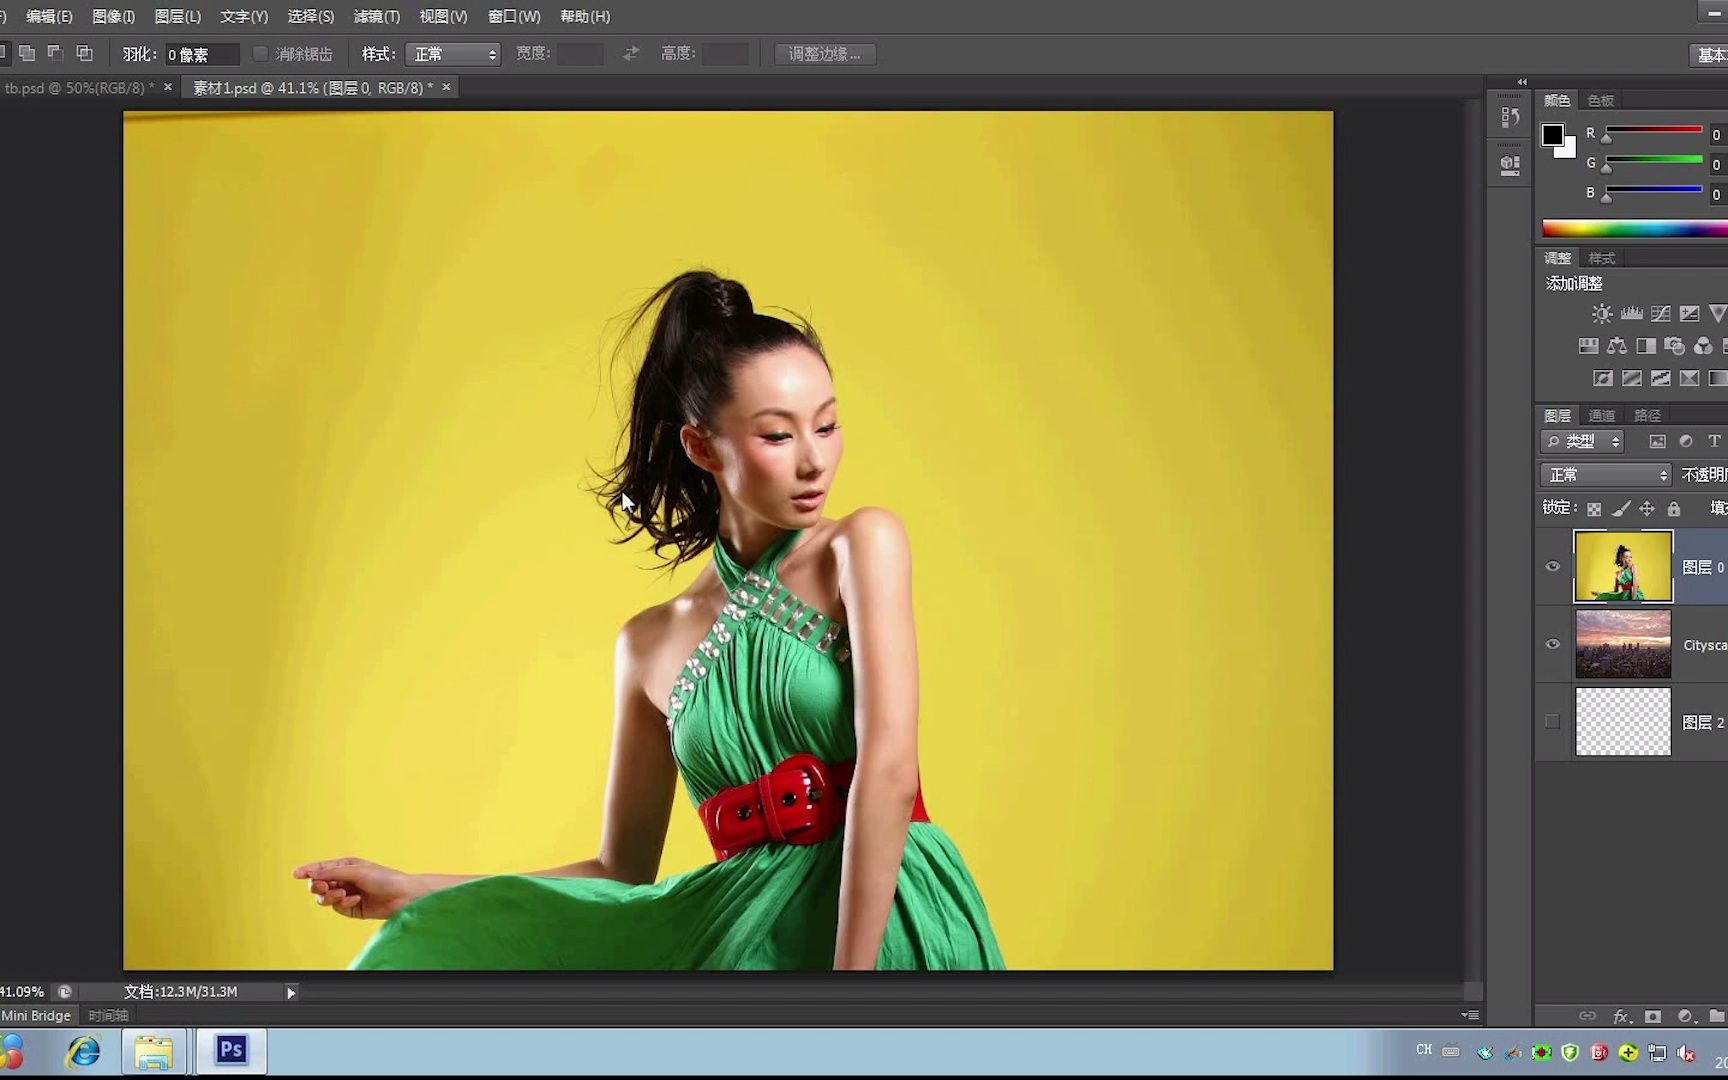Expand the status bar info arrow
This screenshot has height=1080, width=1728.
291,992
